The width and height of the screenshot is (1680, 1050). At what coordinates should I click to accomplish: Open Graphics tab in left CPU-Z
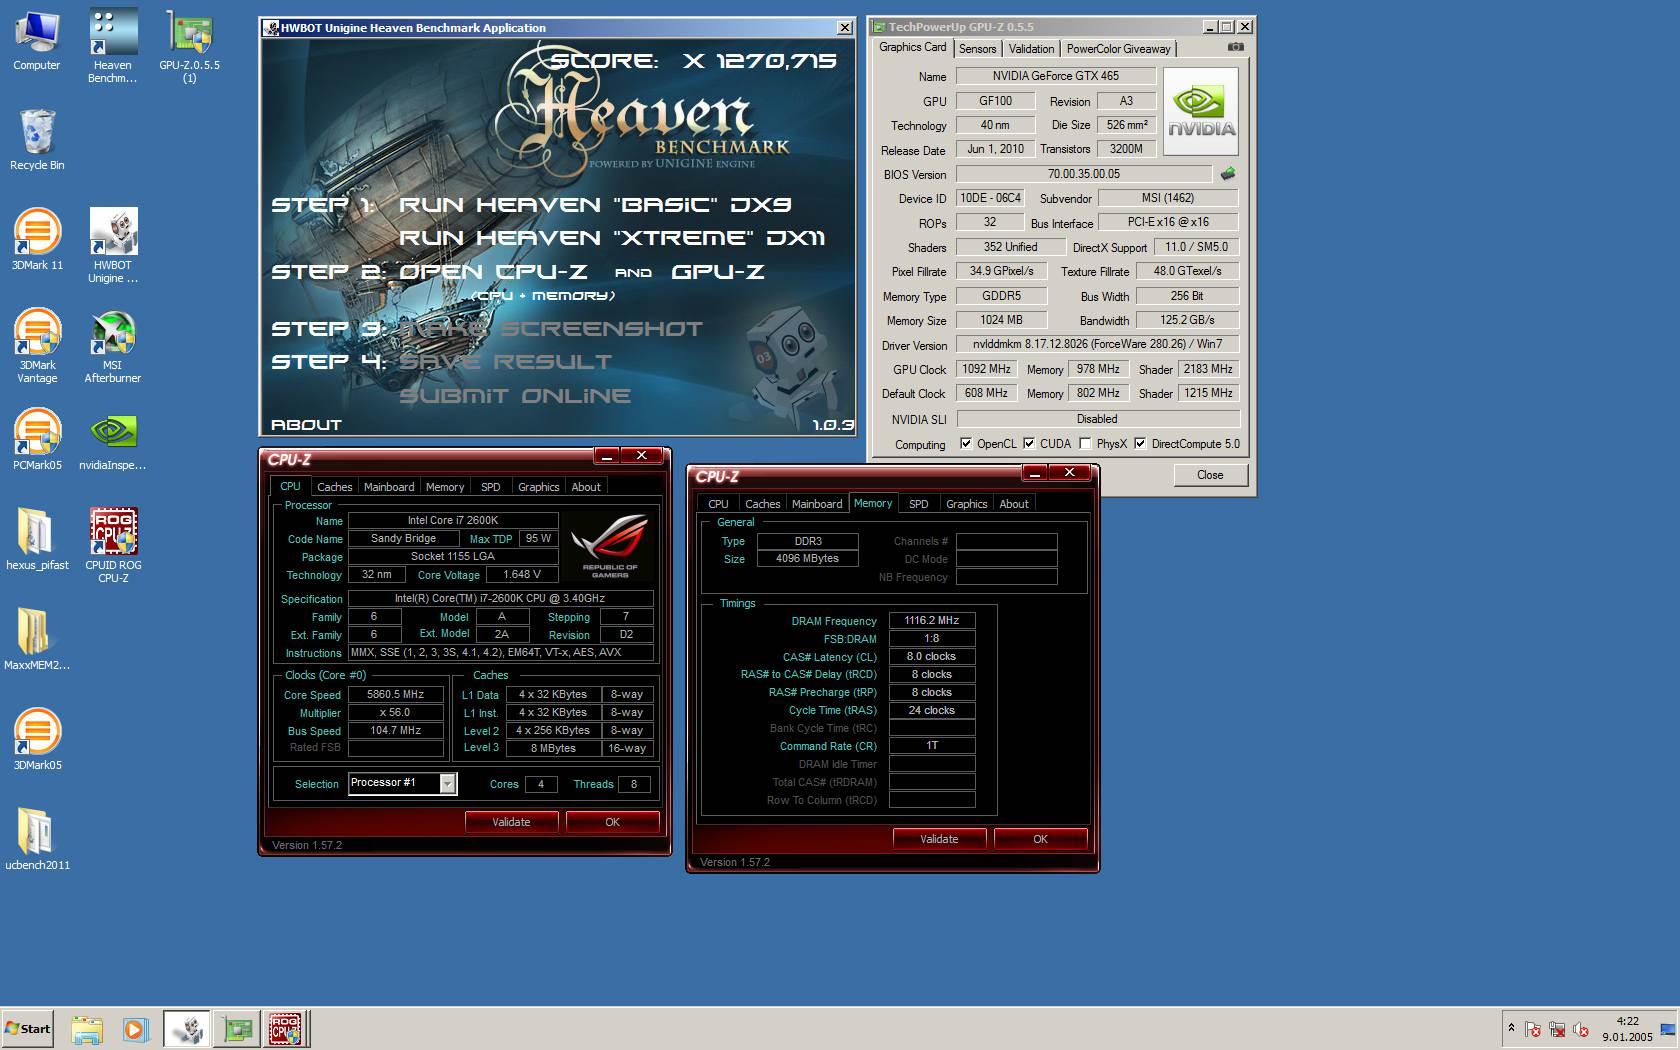pyautogui.click(x=538, y=487)
